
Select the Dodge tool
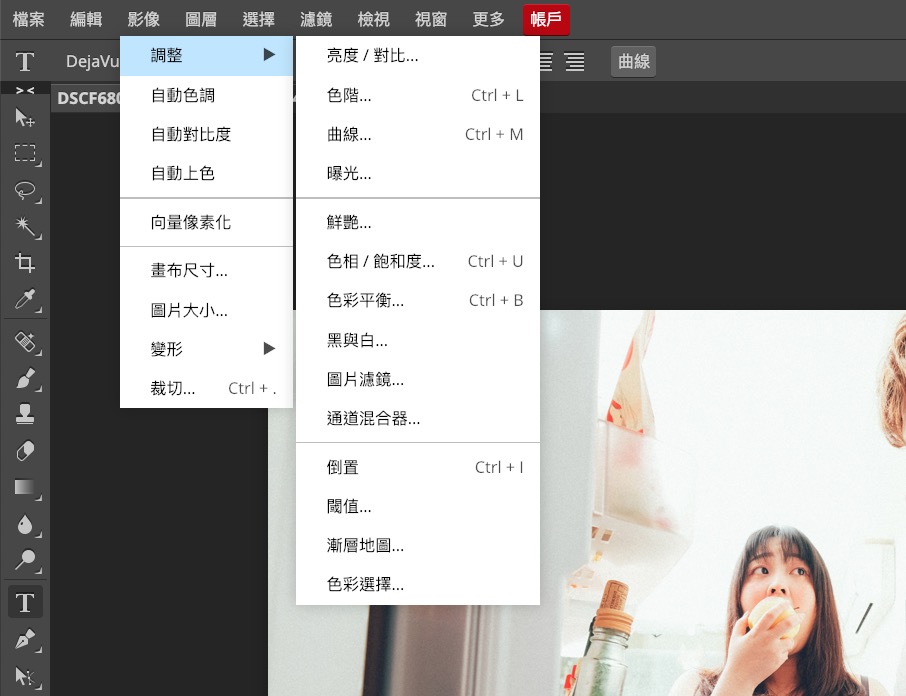coord(24,560)
